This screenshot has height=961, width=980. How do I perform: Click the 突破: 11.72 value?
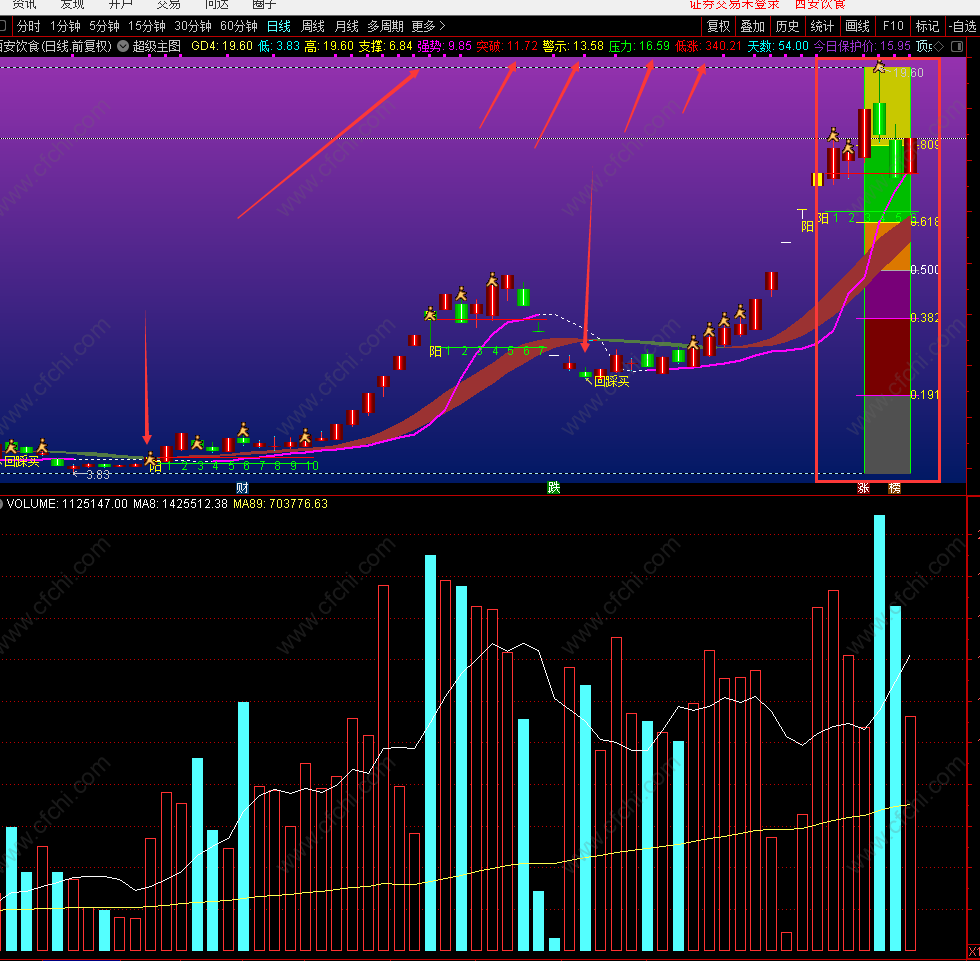pyautogui.click(x=507, y=46)
